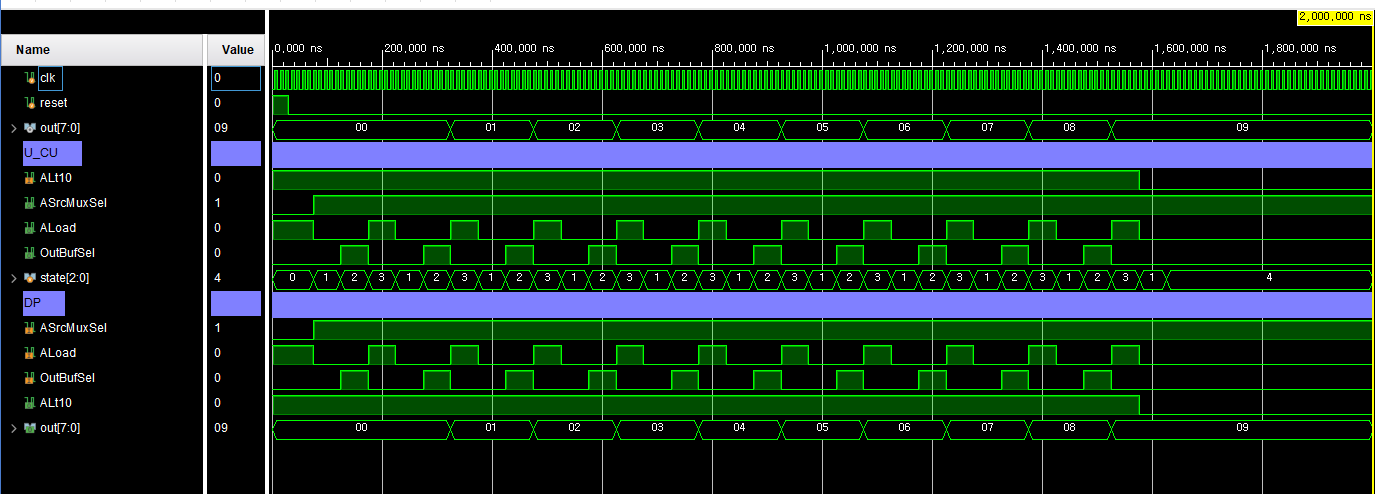Viewport: 1375px width, 494px height.
Task: Select the state[2:0] signal name
Action: (64, 278)
